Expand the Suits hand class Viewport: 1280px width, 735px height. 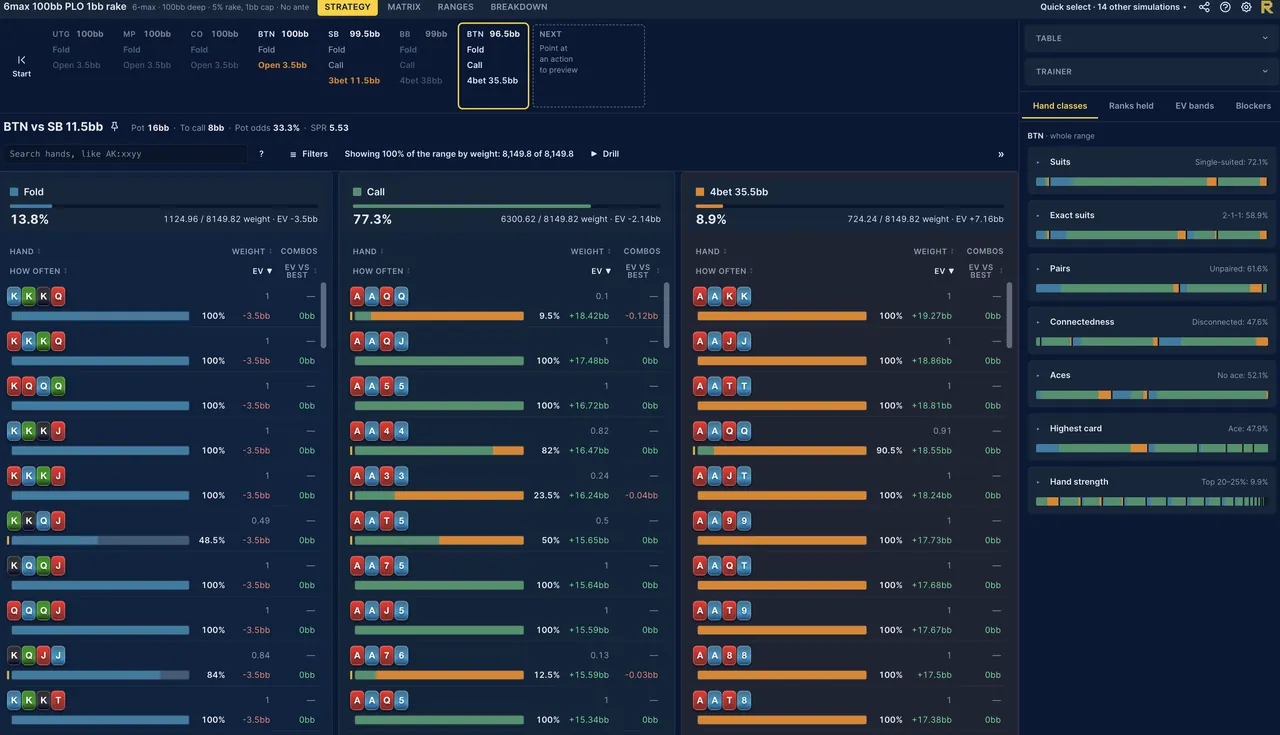[x=1152, y=162]
